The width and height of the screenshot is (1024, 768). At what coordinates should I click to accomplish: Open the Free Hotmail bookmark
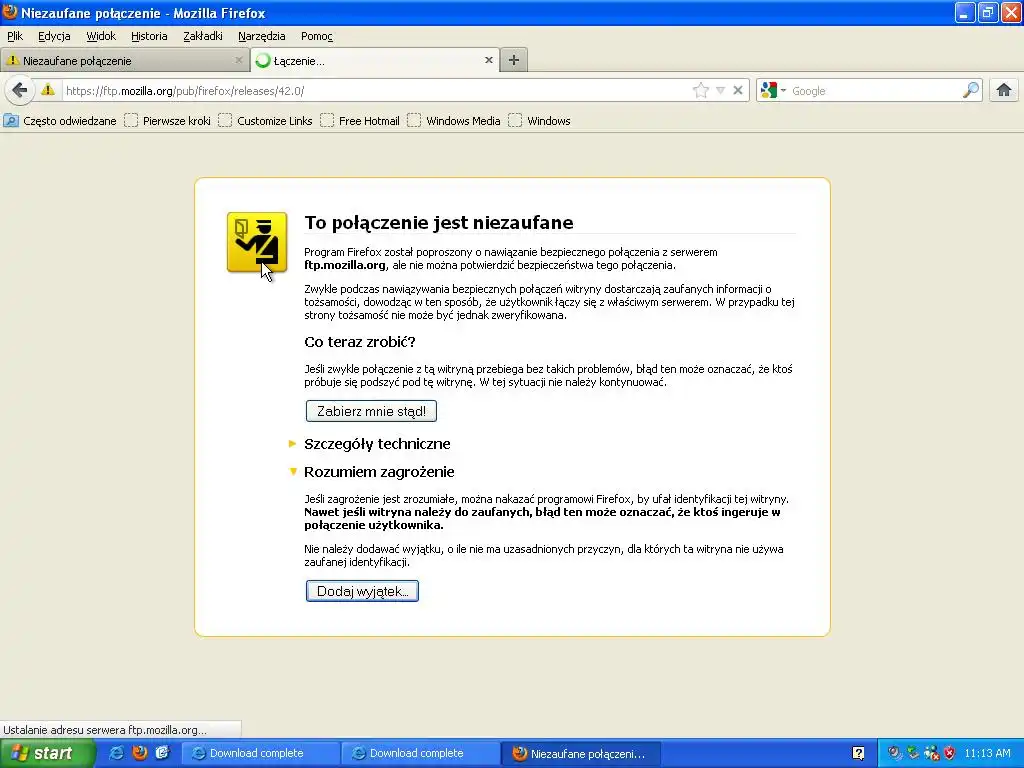pyautogui.click(x=360, y=121)
